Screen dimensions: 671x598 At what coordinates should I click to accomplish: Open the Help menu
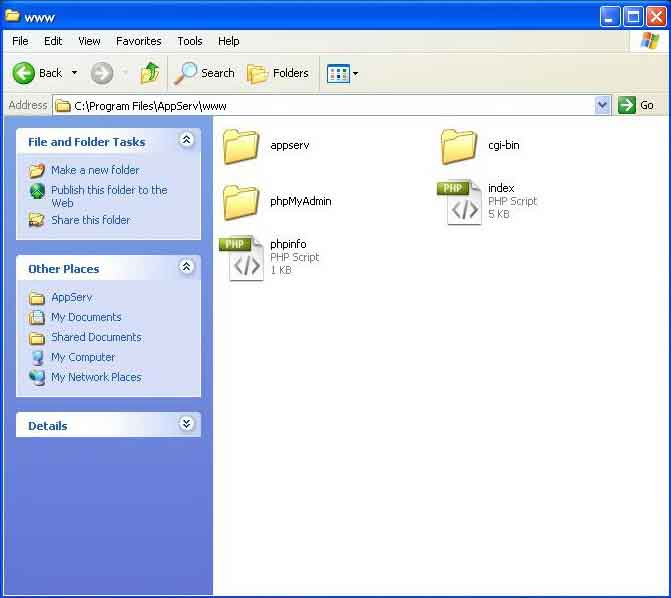click(x=229, y=41)
